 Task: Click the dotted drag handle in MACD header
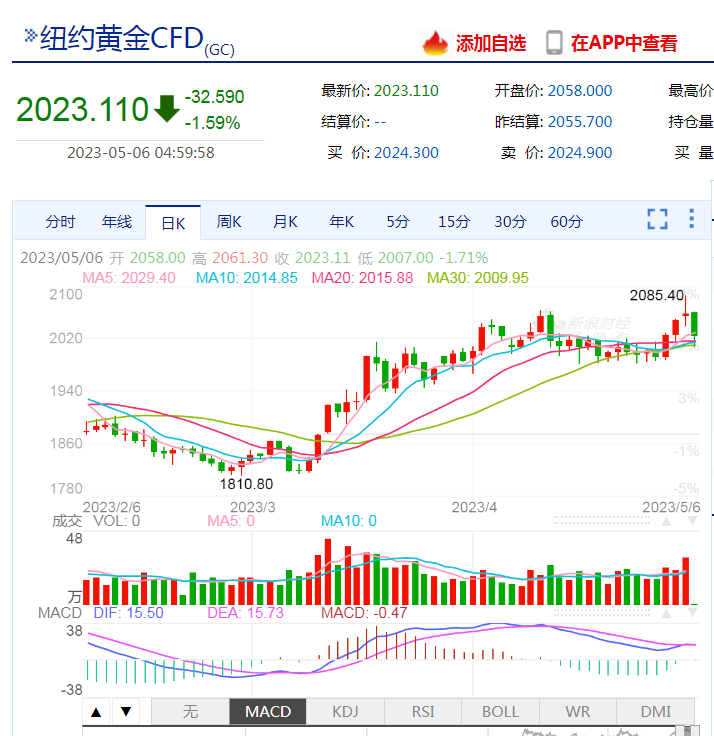602,612
